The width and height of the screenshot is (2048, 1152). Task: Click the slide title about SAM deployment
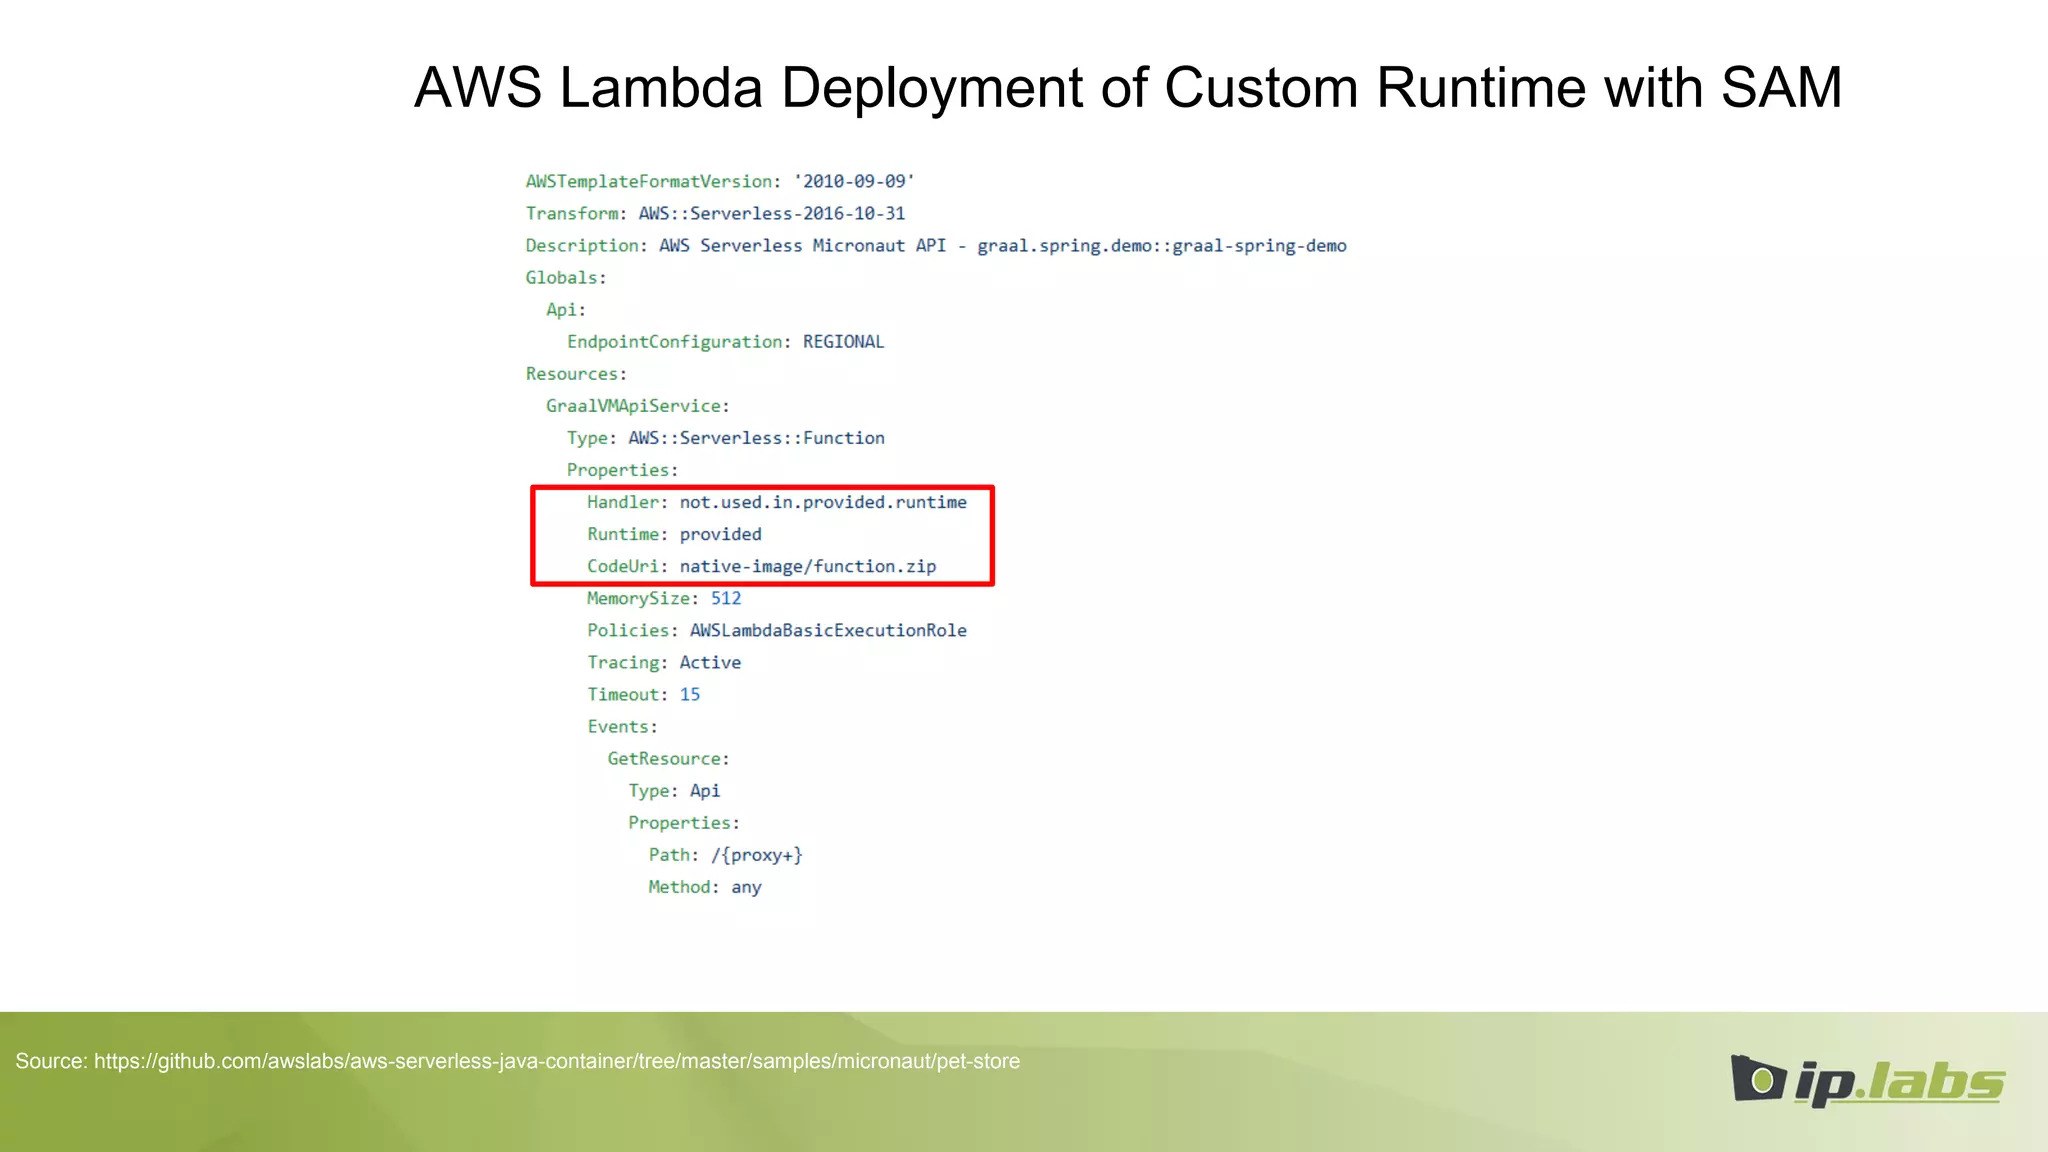(x=1128, y=88)
